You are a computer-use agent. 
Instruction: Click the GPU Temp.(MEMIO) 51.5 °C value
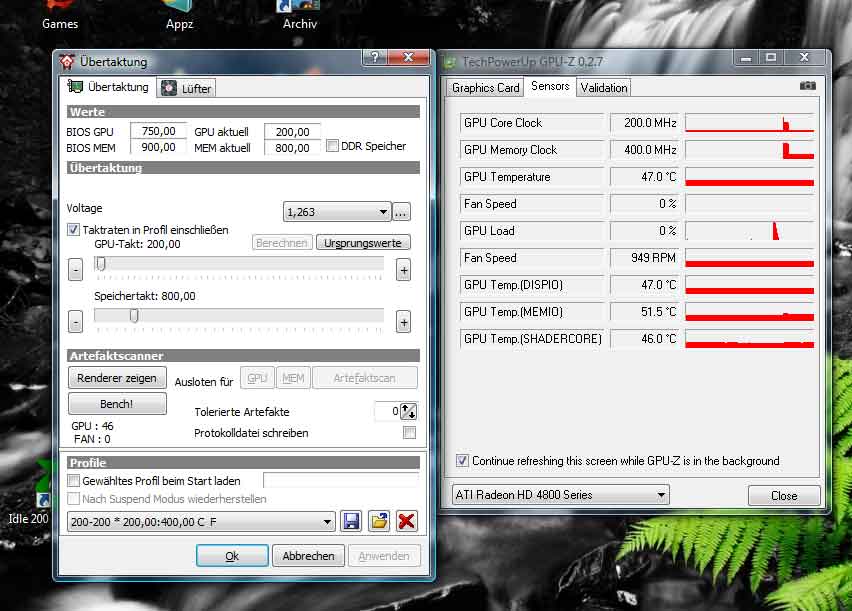tap(644, 311)
